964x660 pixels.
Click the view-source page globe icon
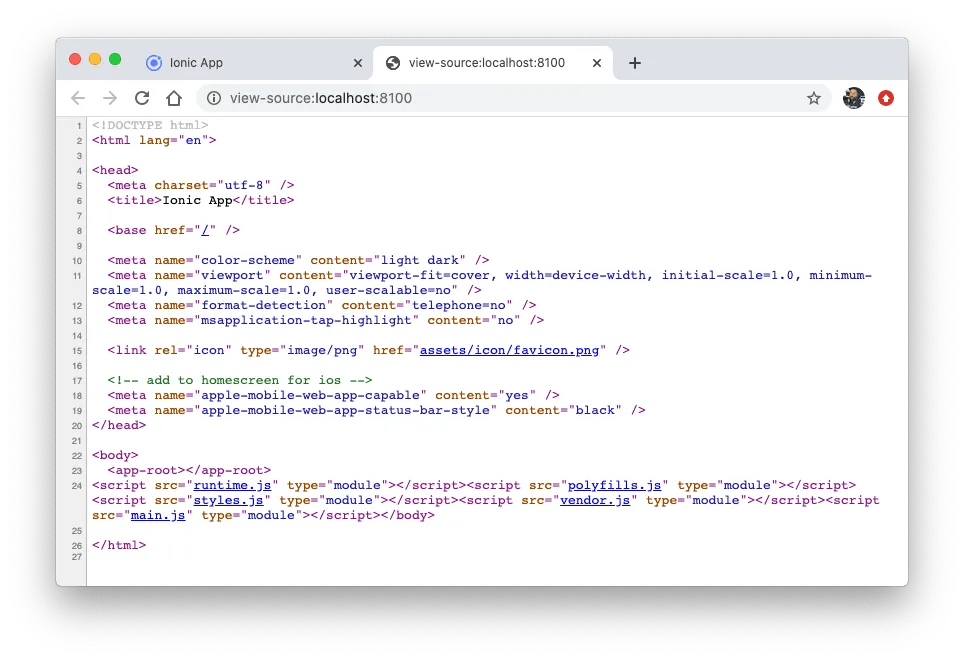394,62
